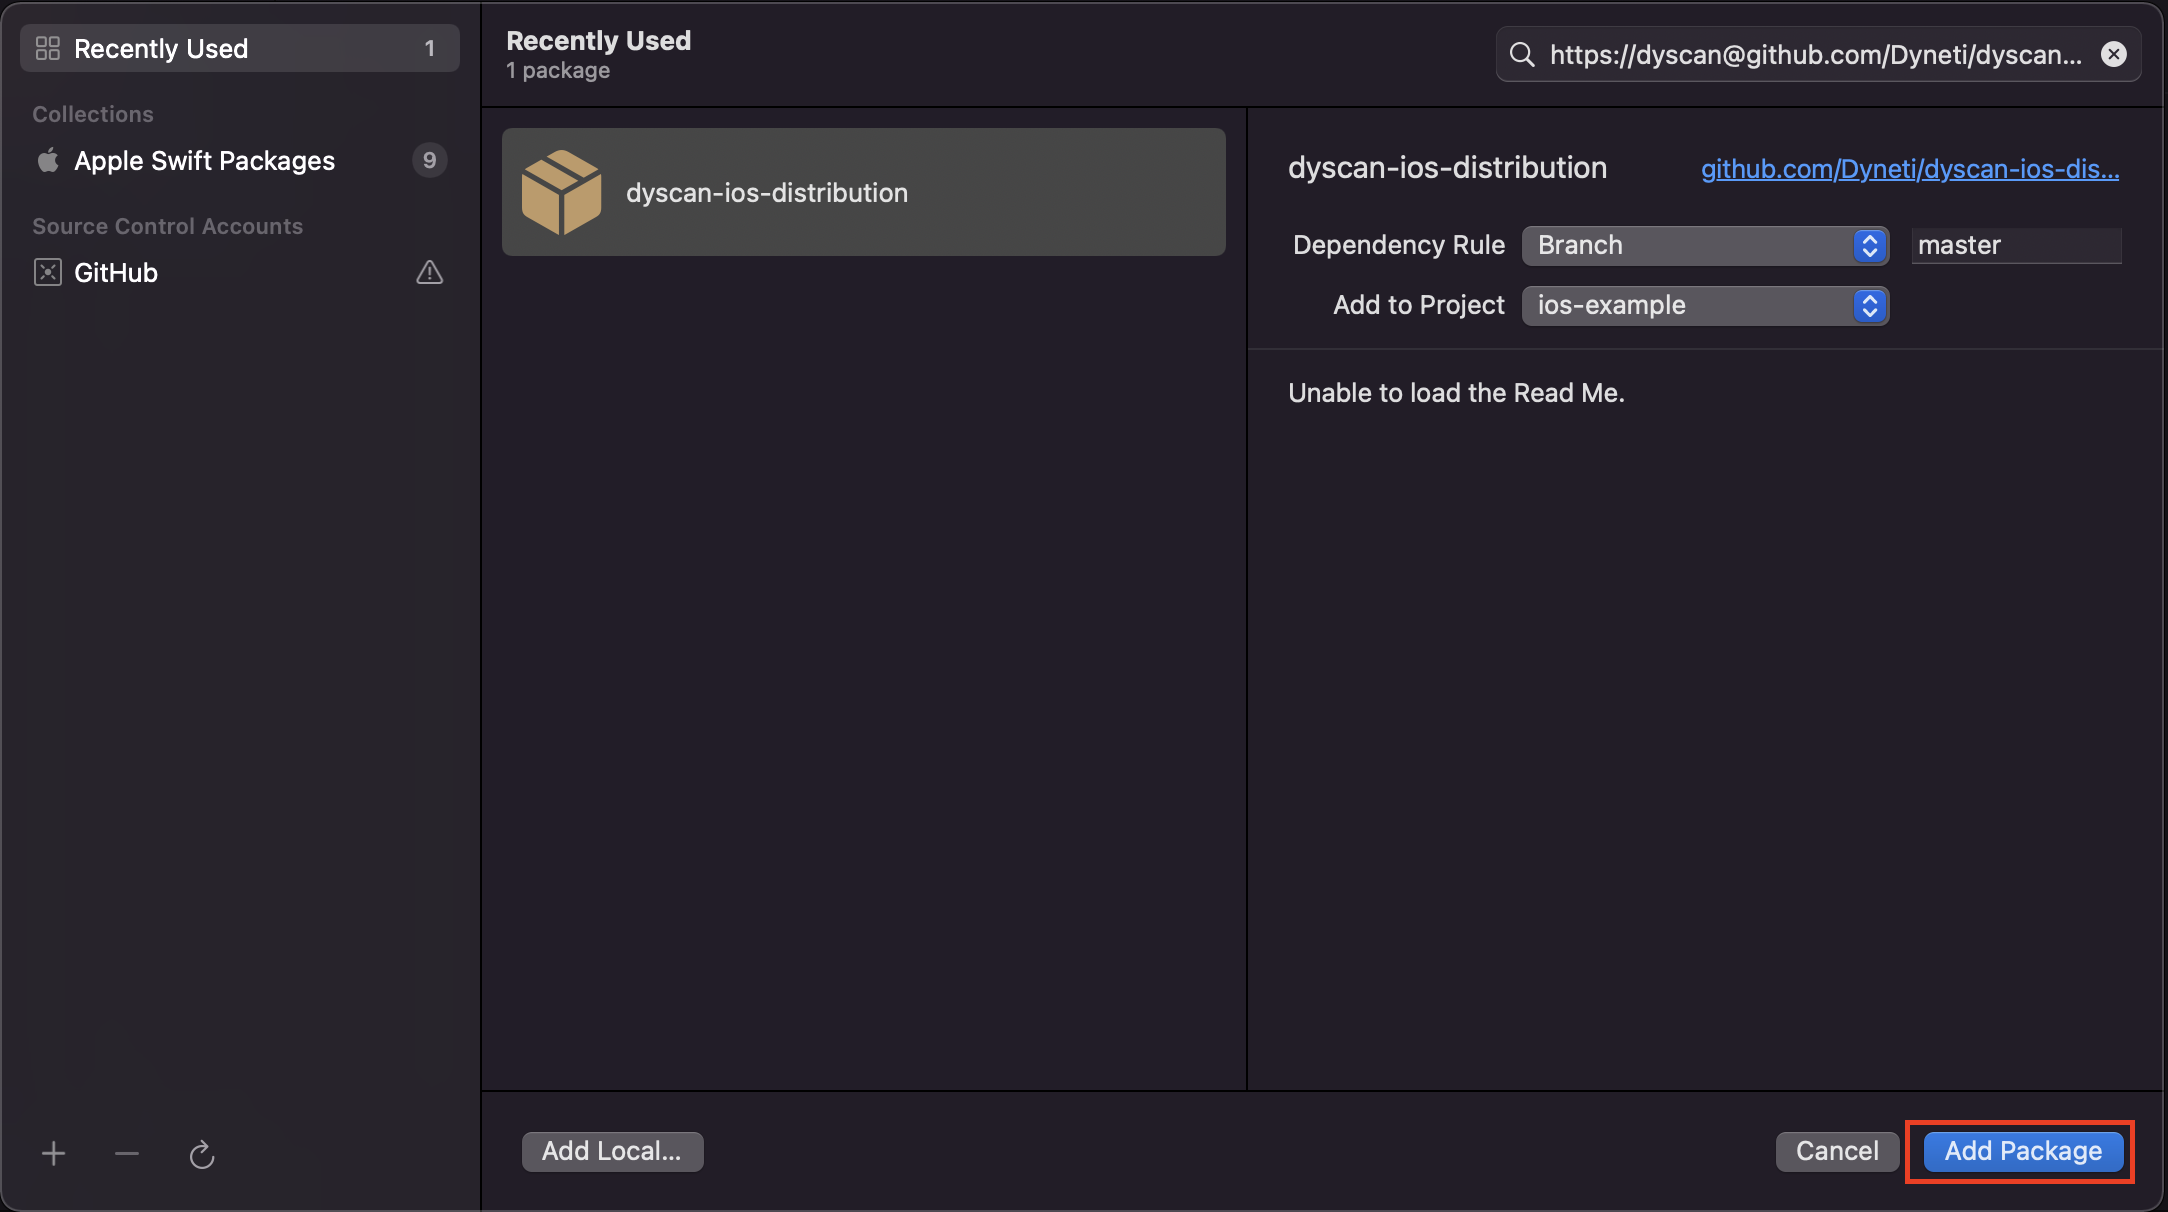
Task: Click the GitHub account icon in sidebar
Action: (x=48, y=272)
